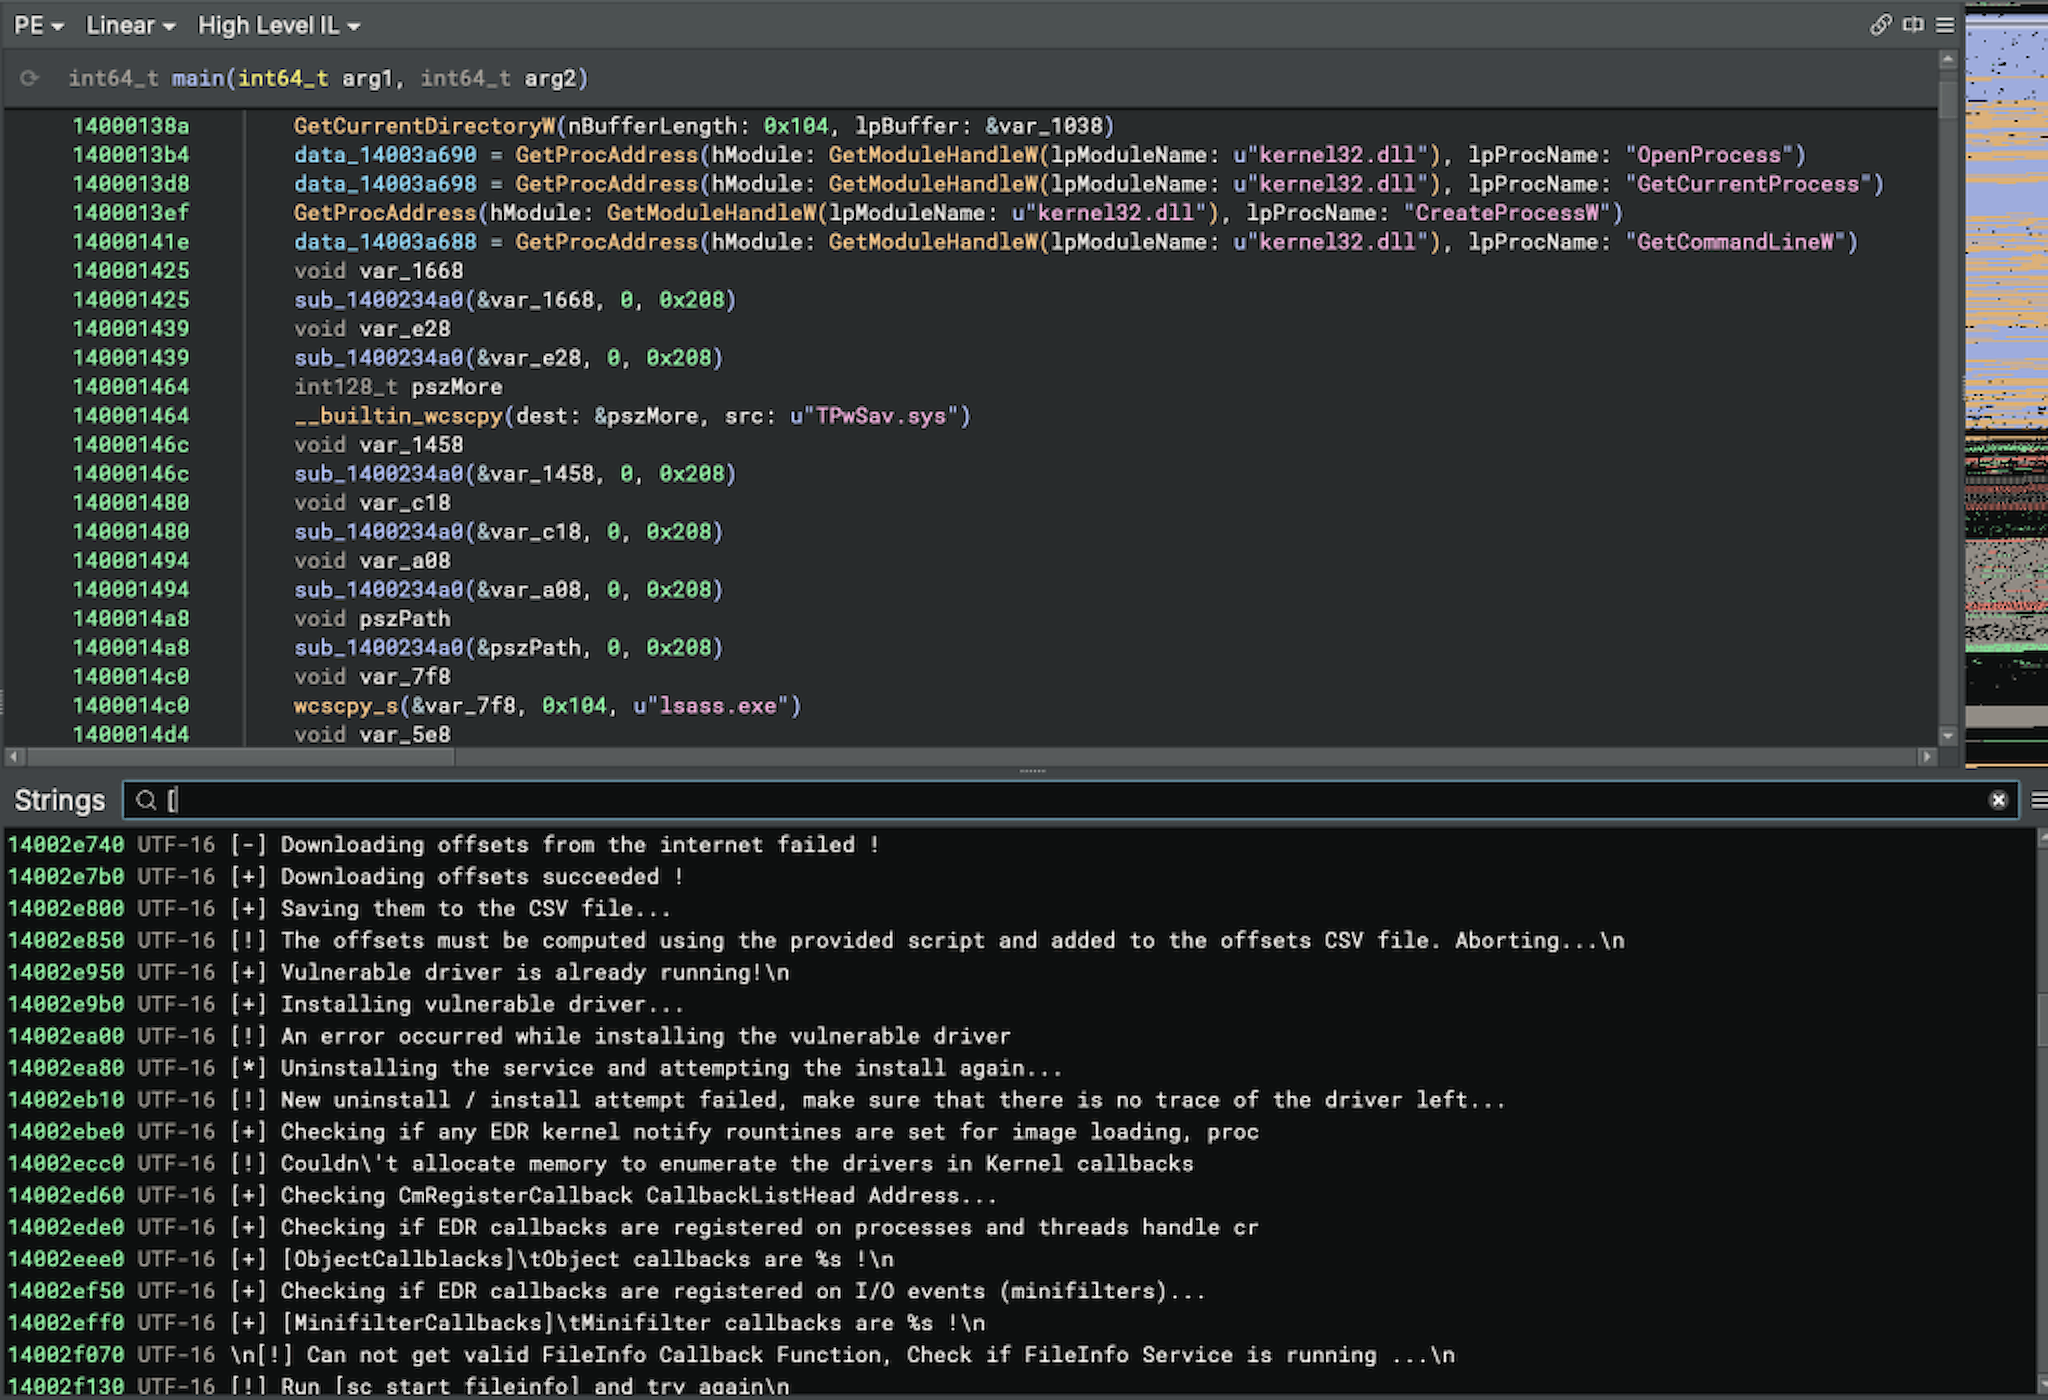Focus the Strings search input field
The image size is (2048, 1400).
[x=1070, y=800]
